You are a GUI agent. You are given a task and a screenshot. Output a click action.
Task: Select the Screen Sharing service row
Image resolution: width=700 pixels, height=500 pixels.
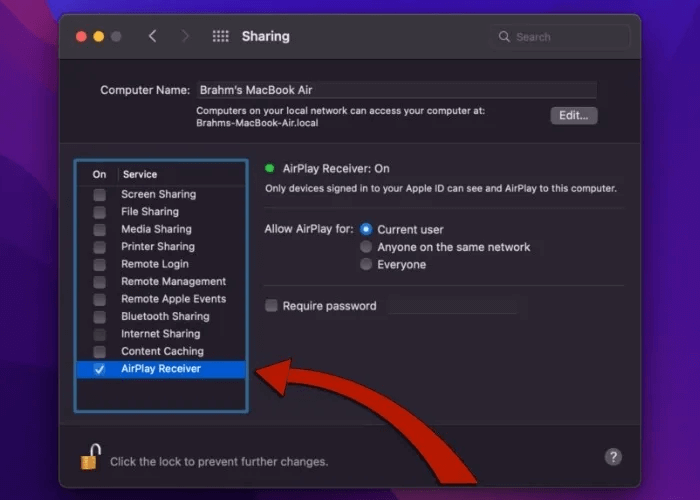(x=161, y=194)
